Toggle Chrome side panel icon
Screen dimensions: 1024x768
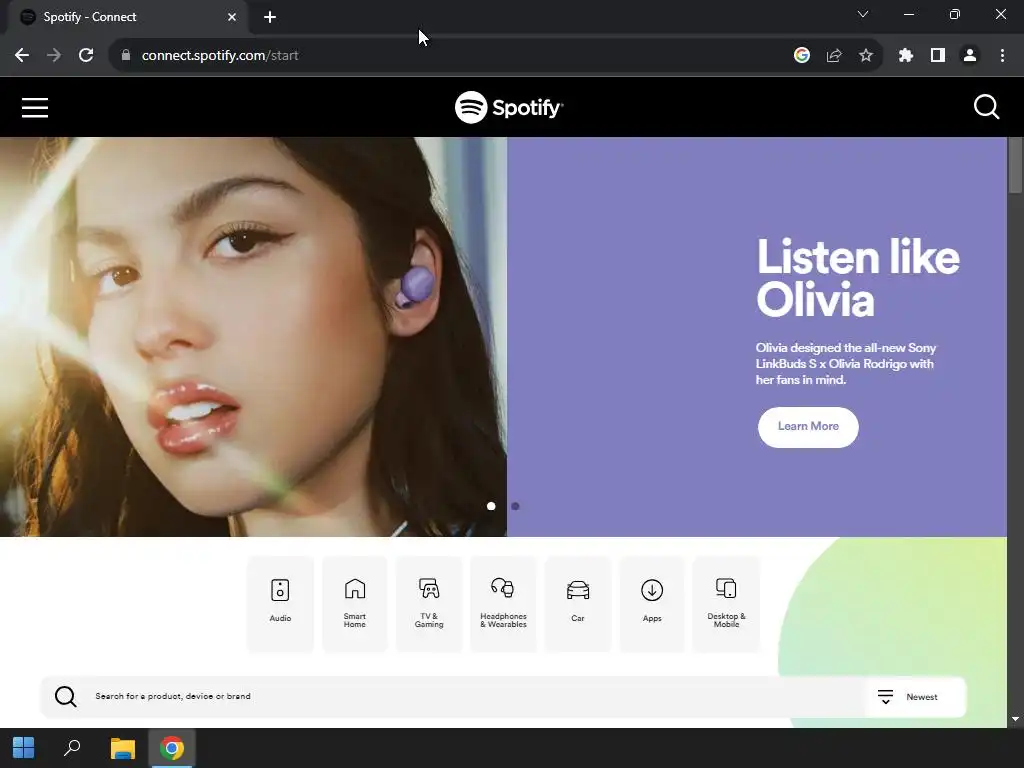(x=938, y=56)
